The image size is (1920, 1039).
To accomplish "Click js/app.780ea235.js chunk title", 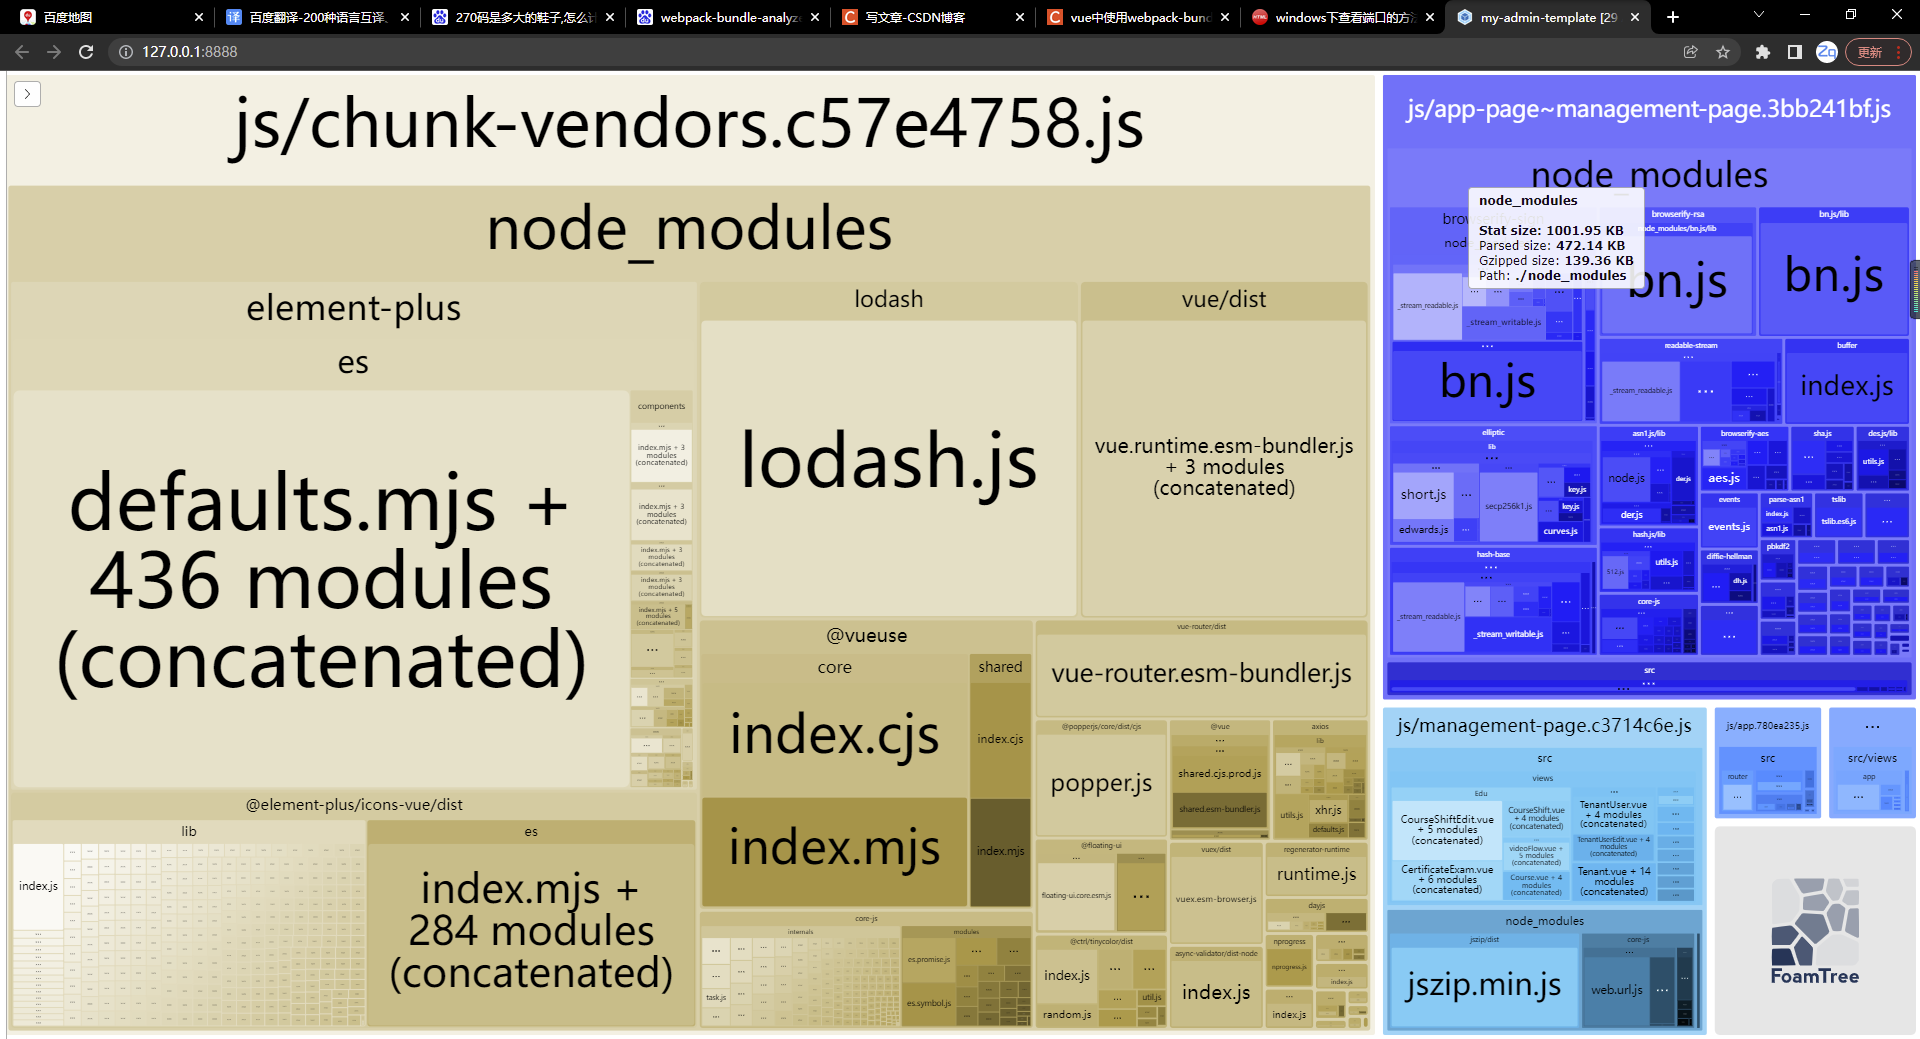I will pyautogui.click(x=1767, y=726).
